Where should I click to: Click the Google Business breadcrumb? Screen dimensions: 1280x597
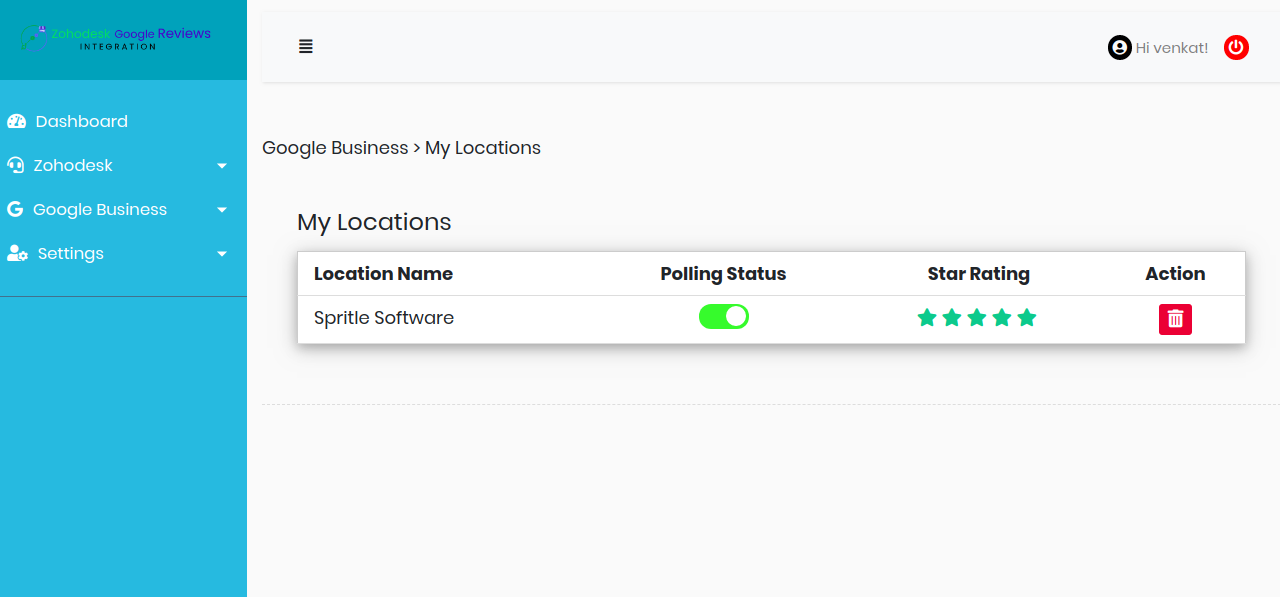click(335, 148)
